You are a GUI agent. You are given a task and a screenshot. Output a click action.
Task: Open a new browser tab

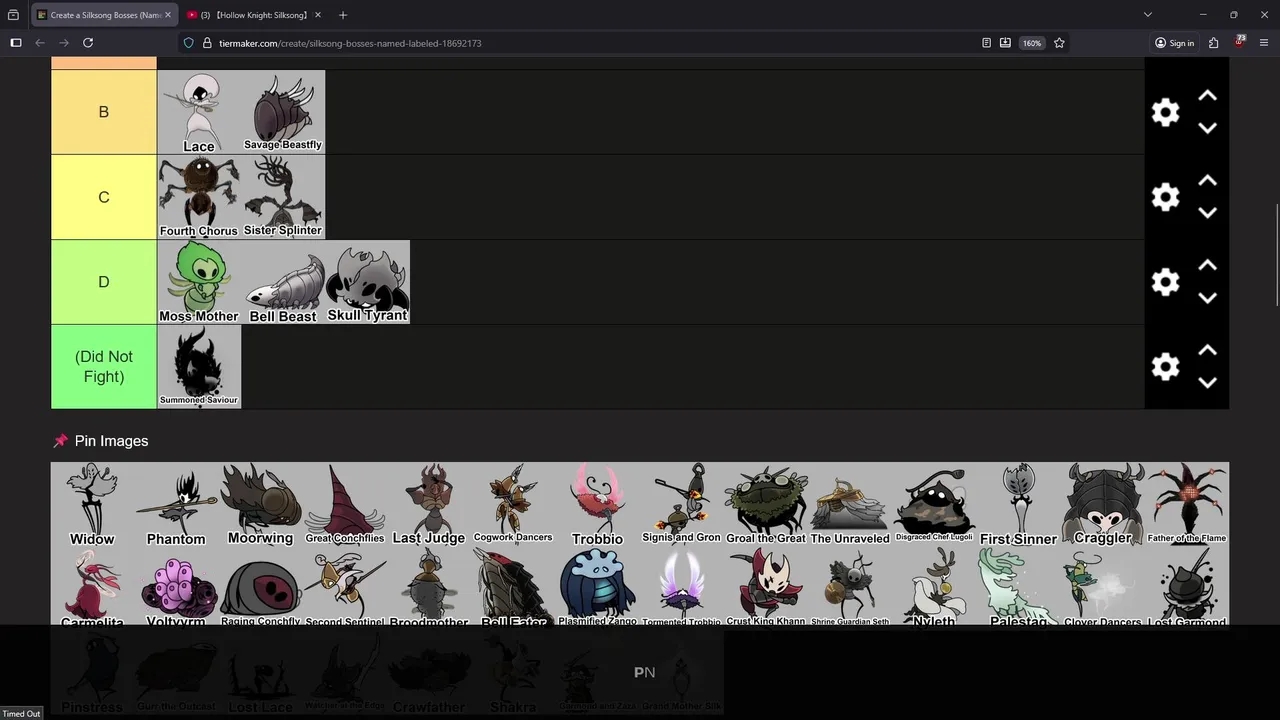(342, 15)
